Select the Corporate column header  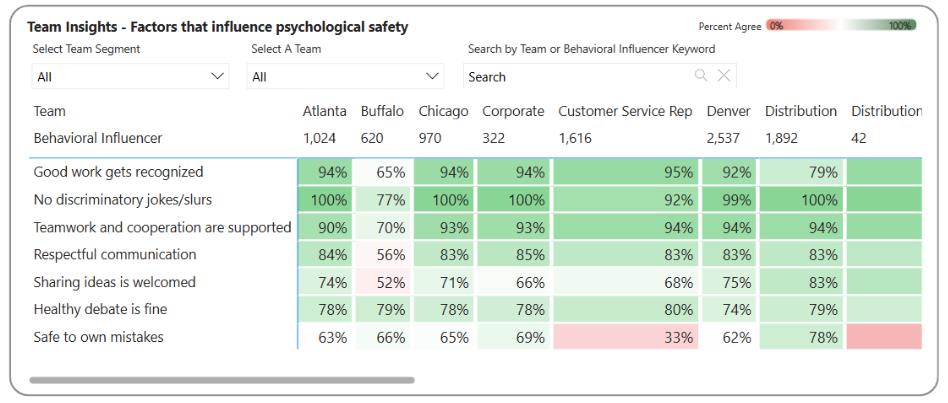[513, 111]
